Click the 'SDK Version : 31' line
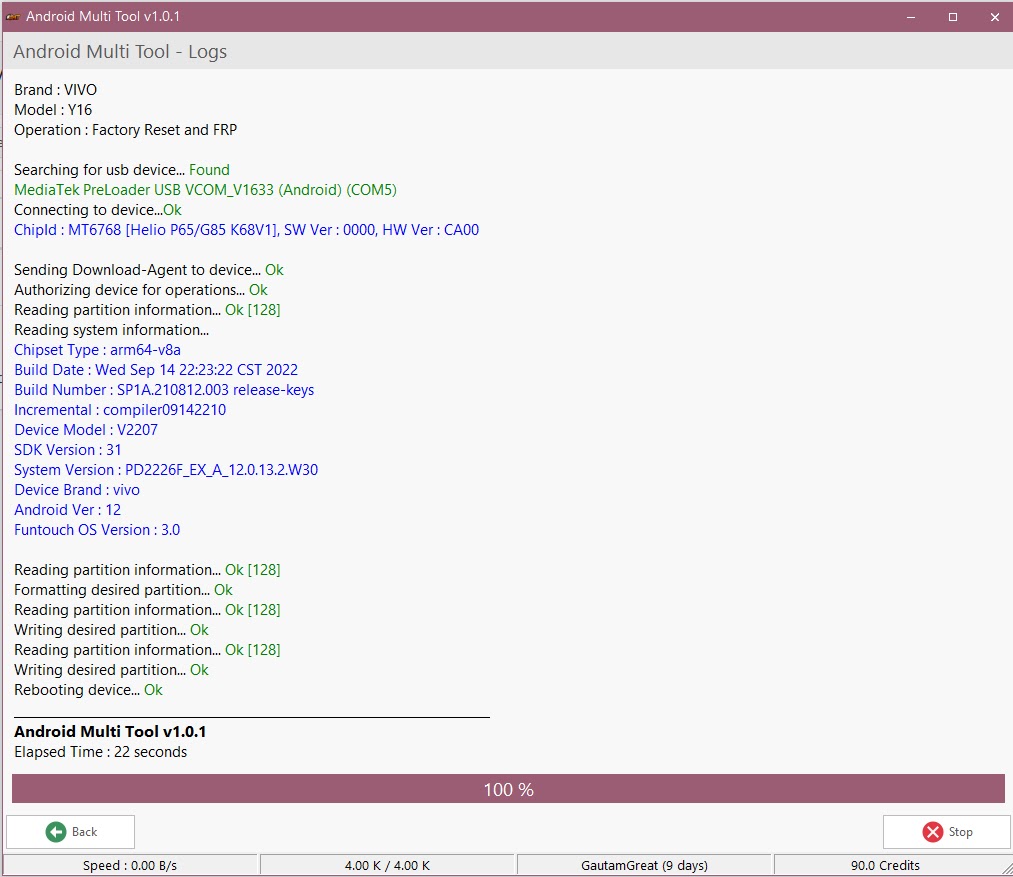 (67, 450)
